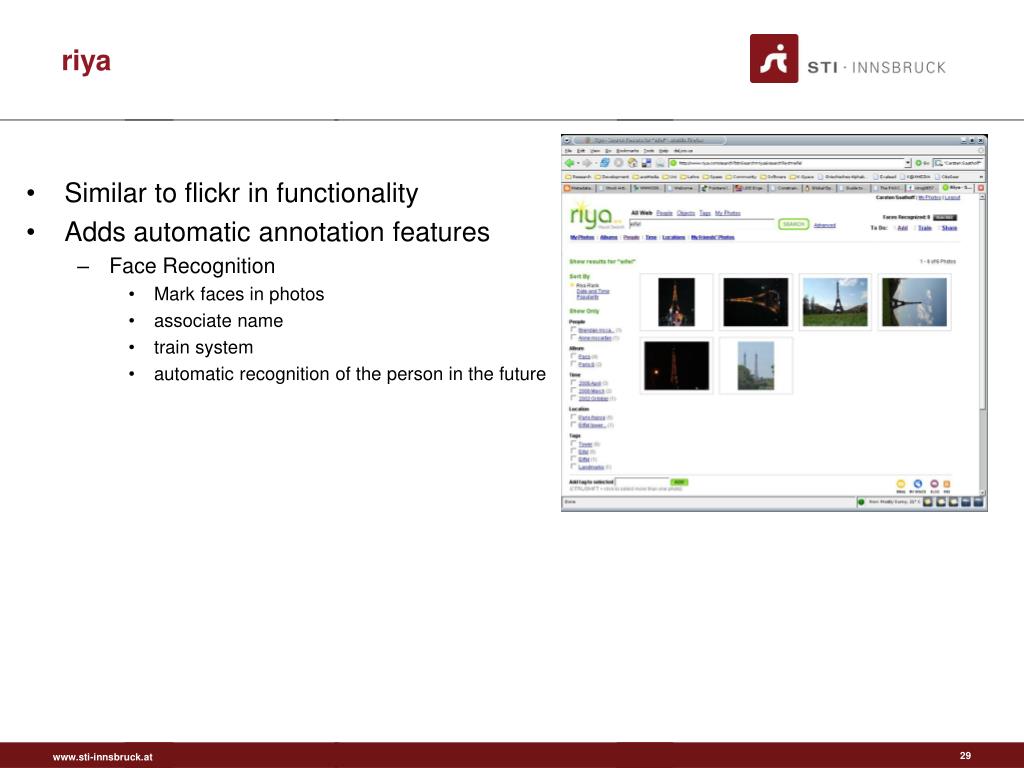Click the www.sti-innsbruck.at footer text

coord(103,757)
